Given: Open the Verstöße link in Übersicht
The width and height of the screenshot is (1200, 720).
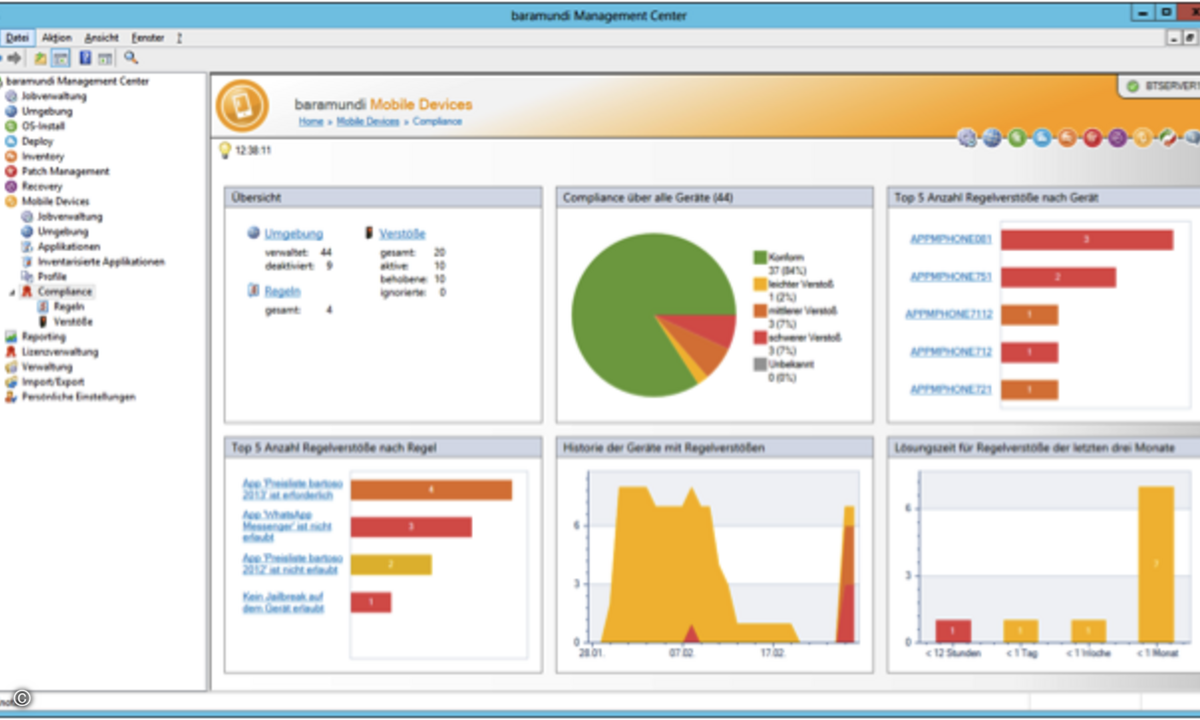Looking at the screenshot, I should click(402, 233).
